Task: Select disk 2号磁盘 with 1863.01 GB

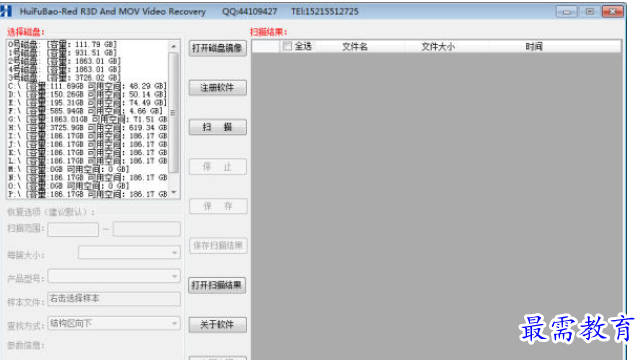Action: pyautogui.click(x=64, y=61)
